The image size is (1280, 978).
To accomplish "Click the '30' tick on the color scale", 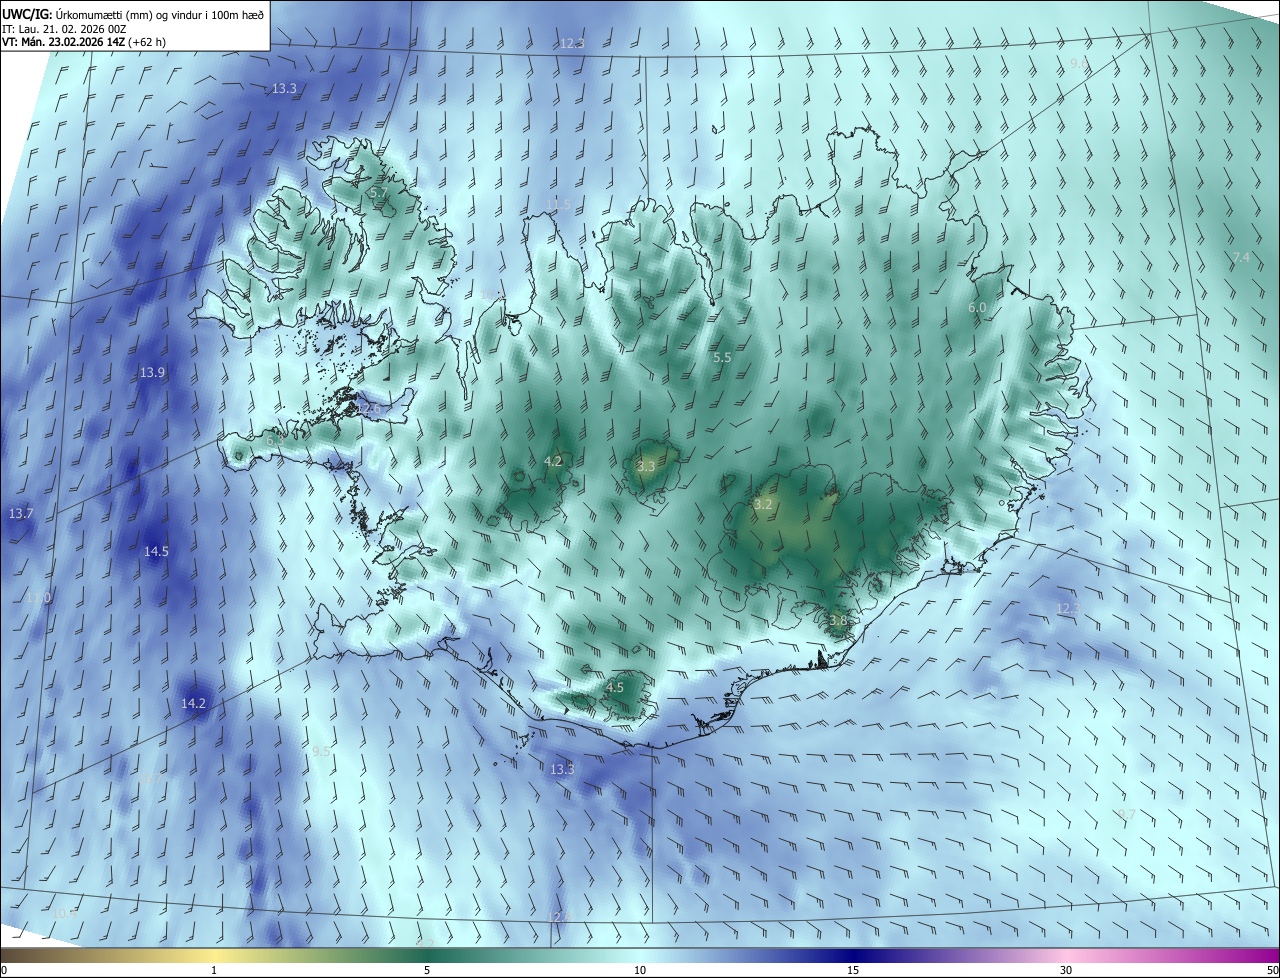I will [1066, 970].
